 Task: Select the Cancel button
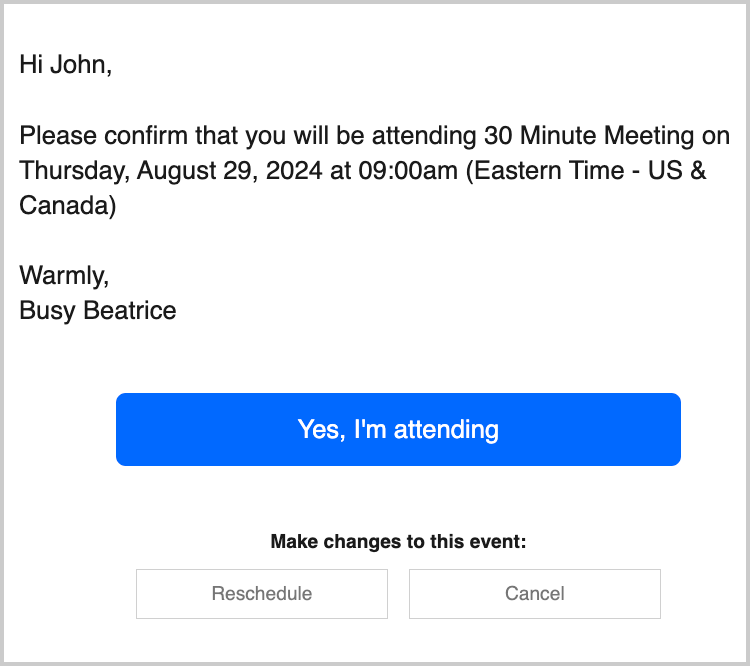[534, 594]
